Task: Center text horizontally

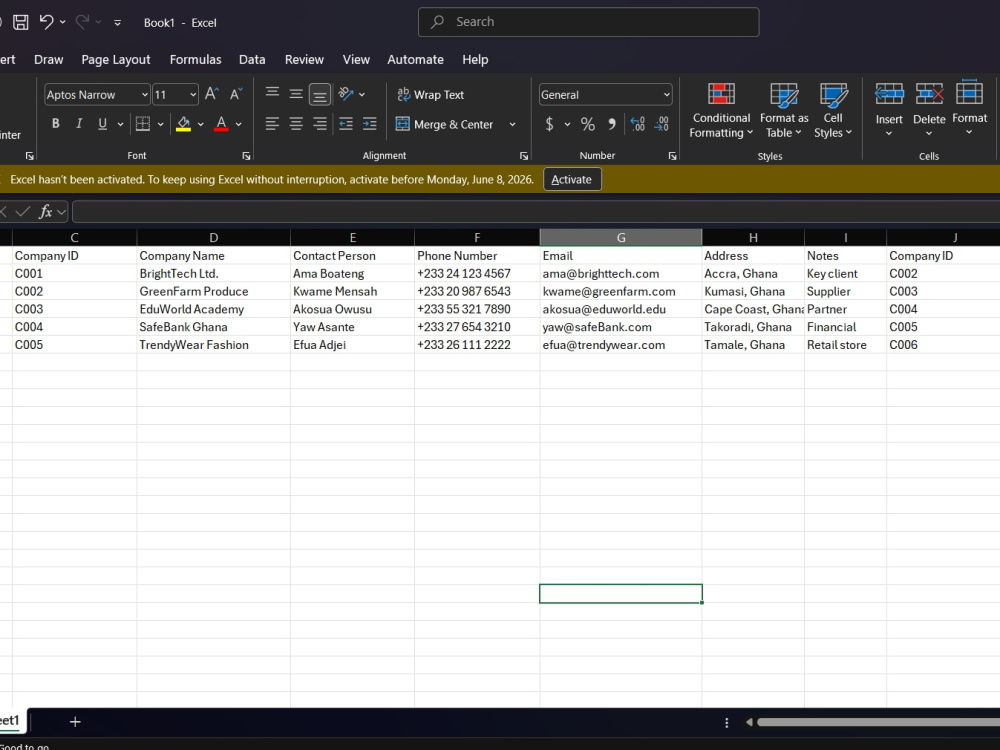Action: pos(296,124)
